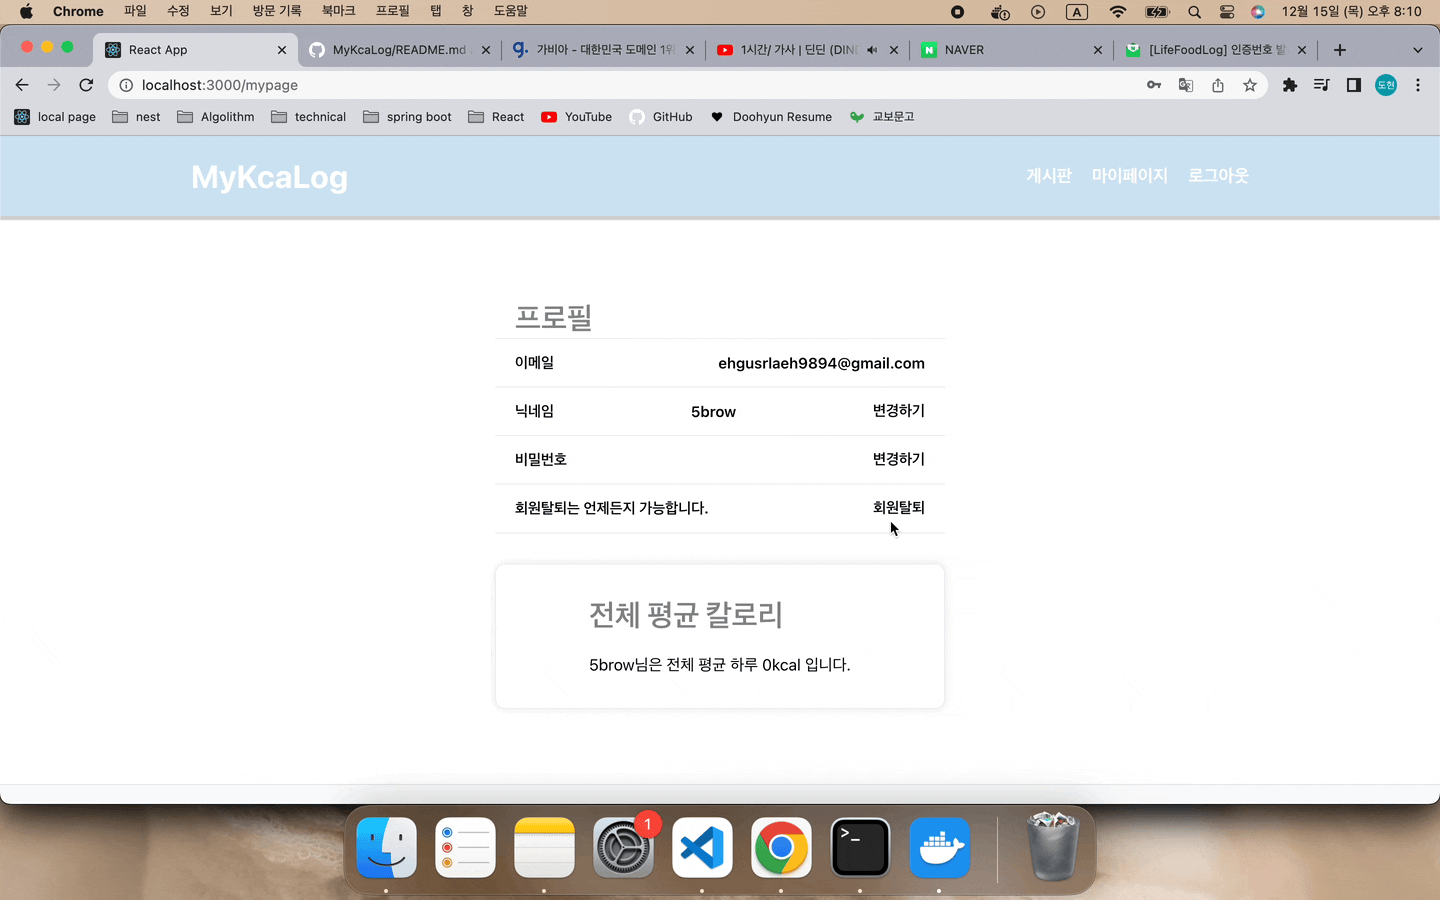
Task: Open the Chrome extensions puzzle icon
Action: point(1289,85)
